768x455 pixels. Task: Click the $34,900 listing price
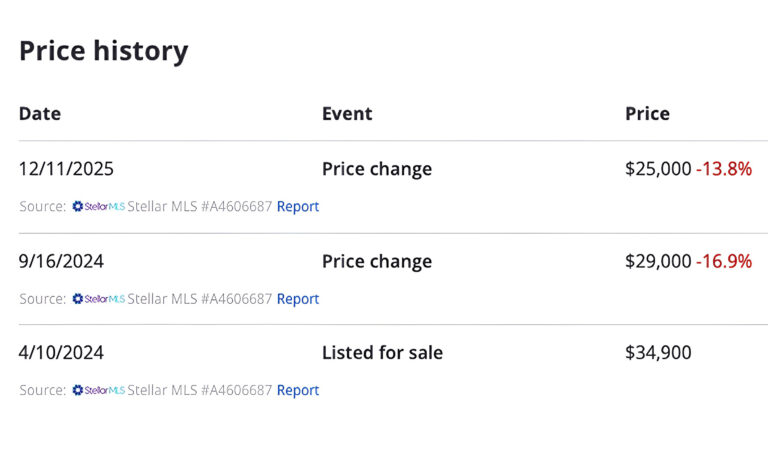click(658, 353)
